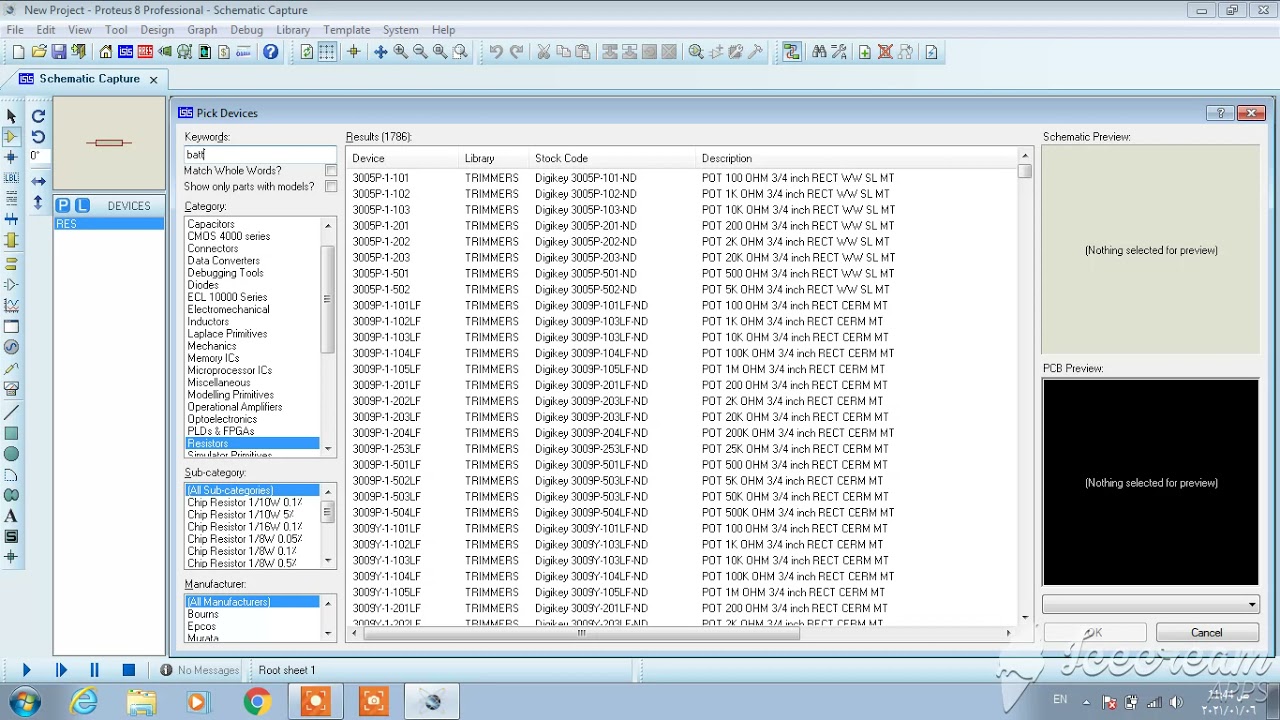Screen dimensions: 1280x720
Task: Click results list scroll-down arrow
Action: (x=1025, y=618)
